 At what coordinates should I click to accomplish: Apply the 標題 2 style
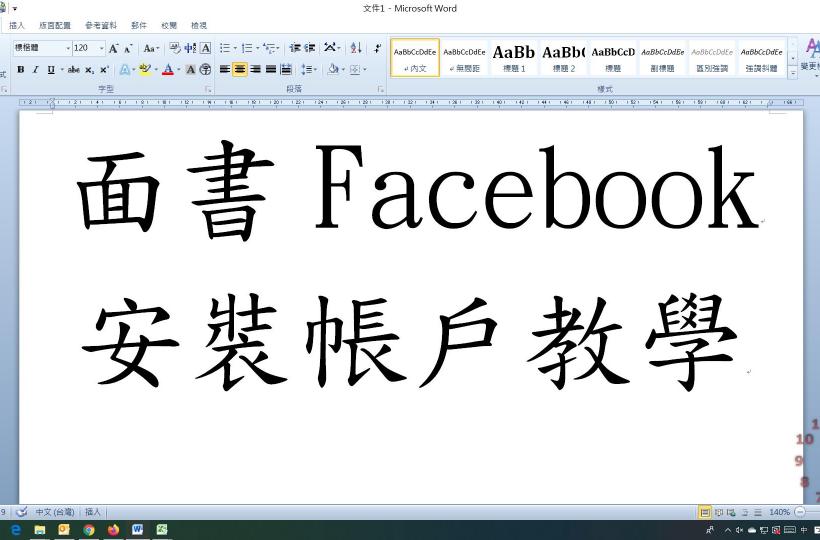563,58
